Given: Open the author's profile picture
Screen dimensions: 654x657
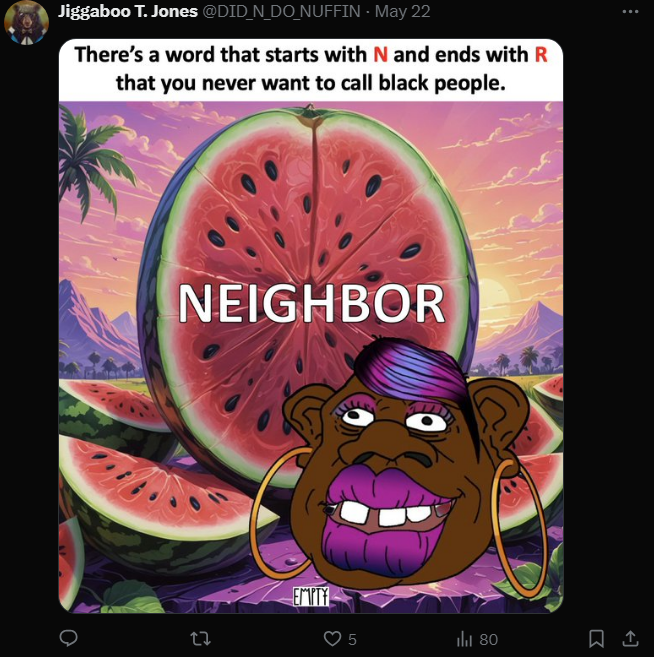Looking at the screenshot, I should point(26,22).
